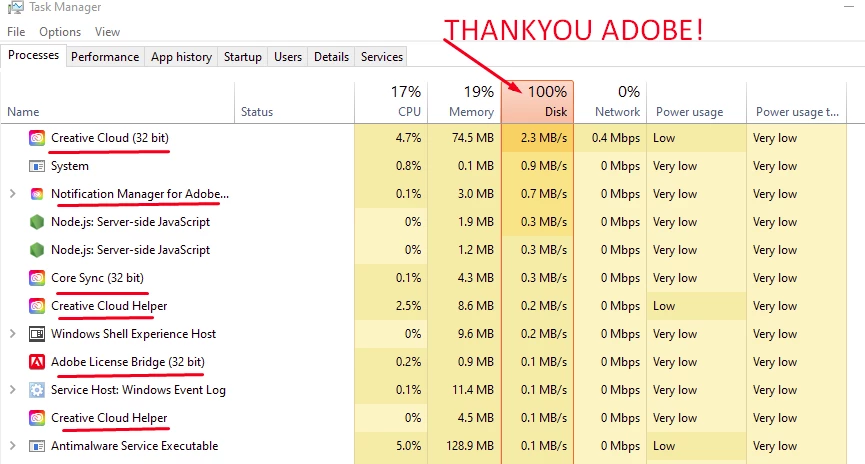This screenshot has width=865, height=464.
Task: Expand the Antimalware Service Executable group
Action: pyautogui.click(x=13, y=446)
